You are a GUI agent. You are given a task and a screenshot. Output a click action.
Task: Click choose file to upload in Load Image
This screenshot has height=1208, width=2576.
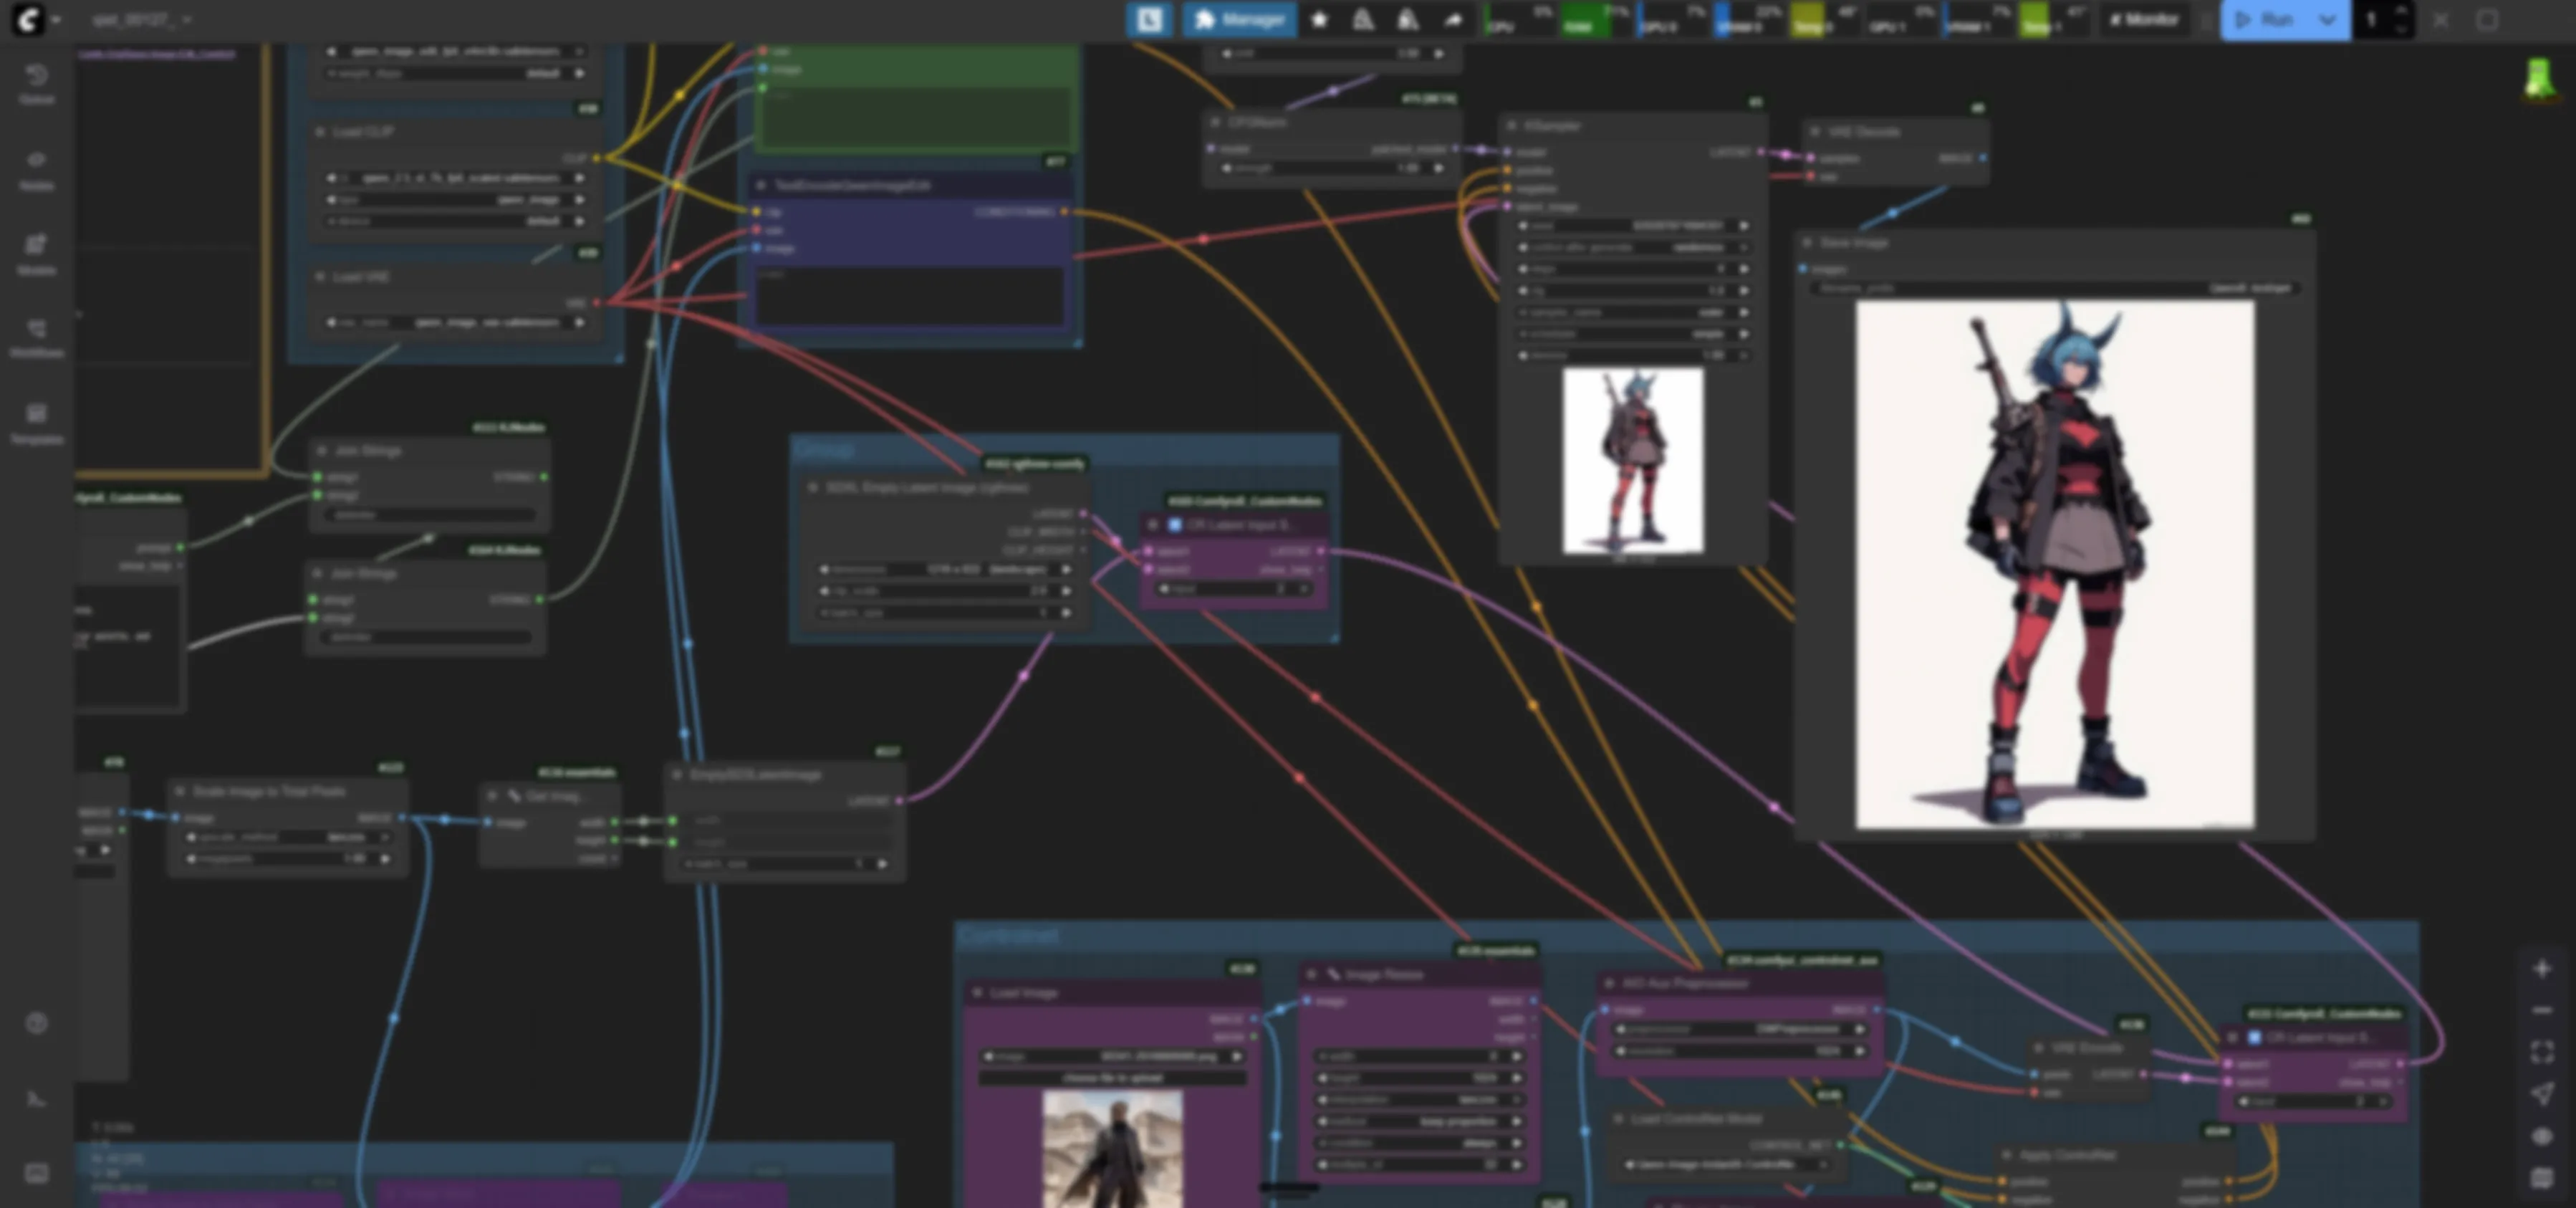point(1112,1078)
